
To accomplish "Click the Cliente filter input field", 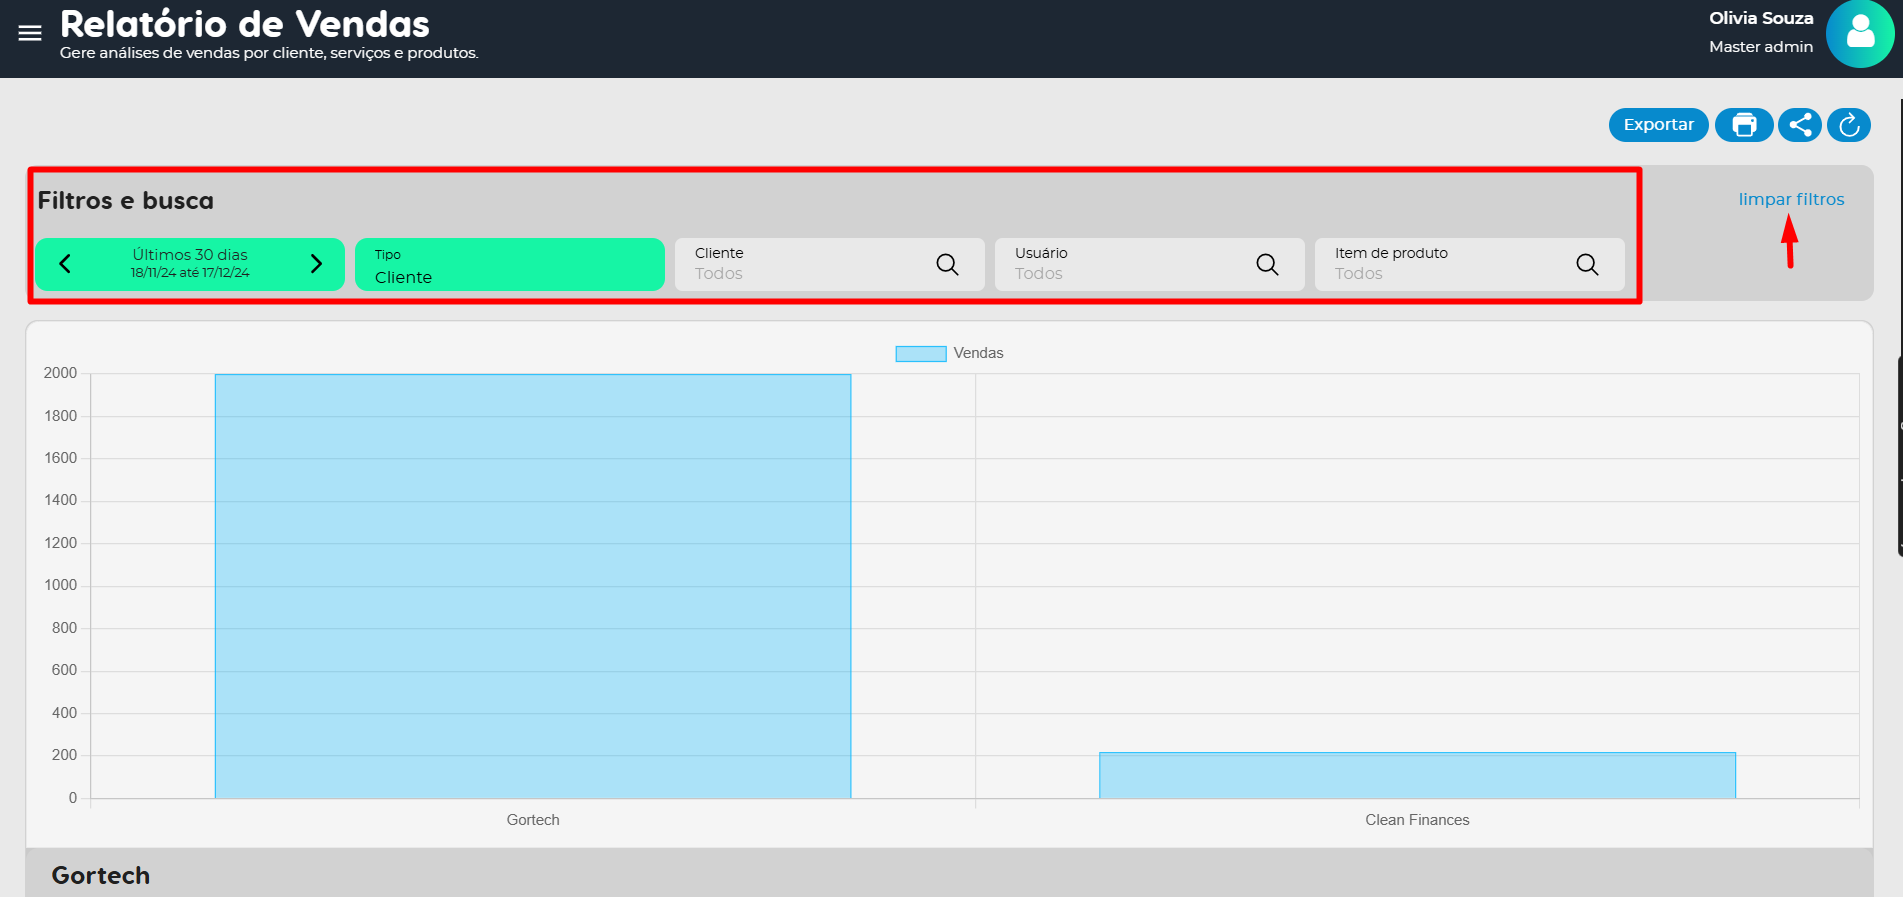I will point(800,265).
